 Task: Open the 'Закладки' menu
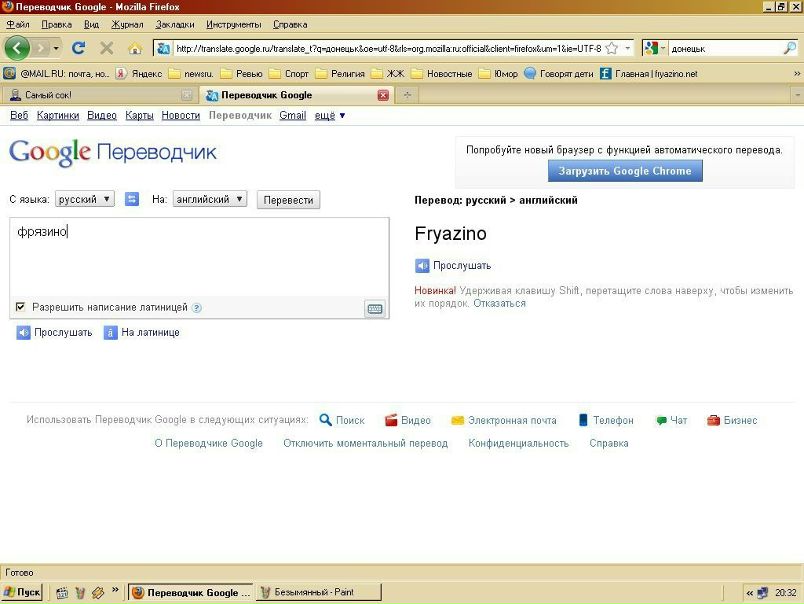175,23
